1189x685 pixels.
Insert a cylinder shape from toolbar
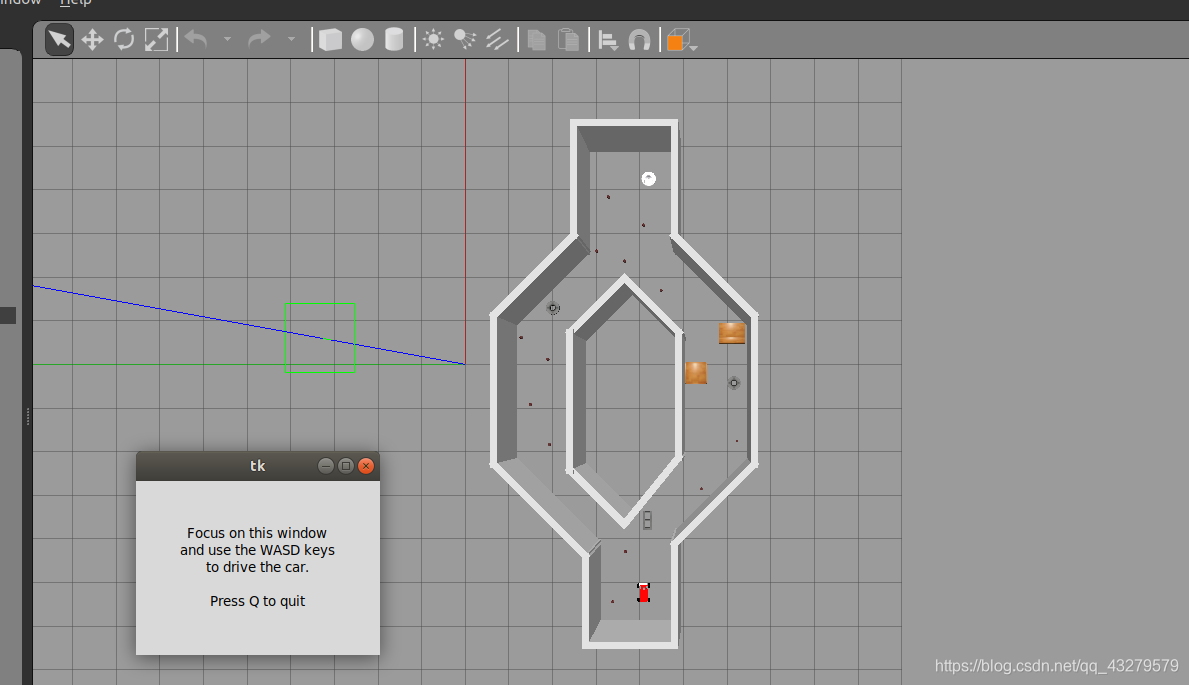(394, 39)
